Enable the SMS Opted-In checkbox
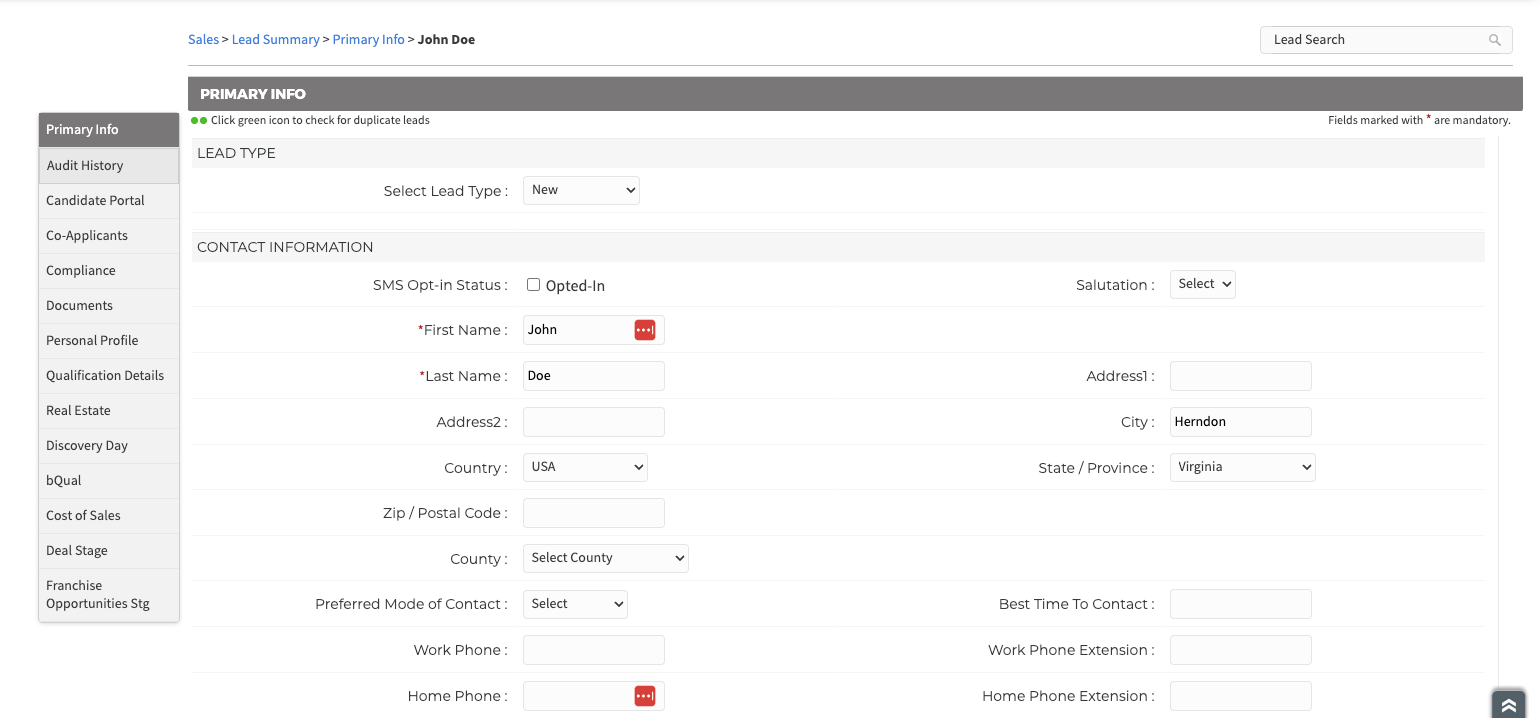 (x=534, y=285)
